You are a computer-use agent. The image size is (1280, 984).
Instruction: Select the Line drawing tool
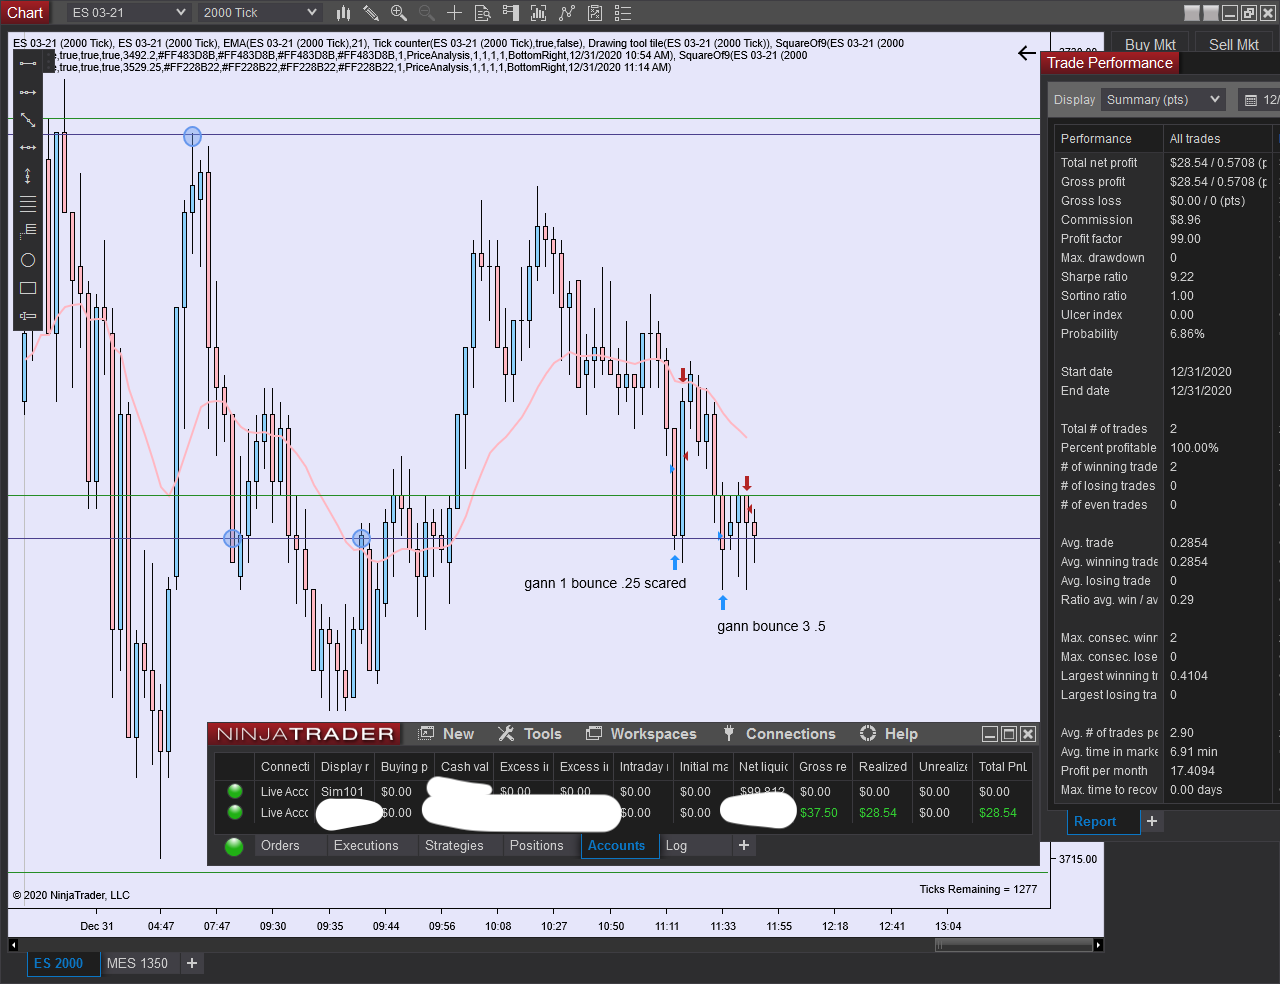pos(28,64)
